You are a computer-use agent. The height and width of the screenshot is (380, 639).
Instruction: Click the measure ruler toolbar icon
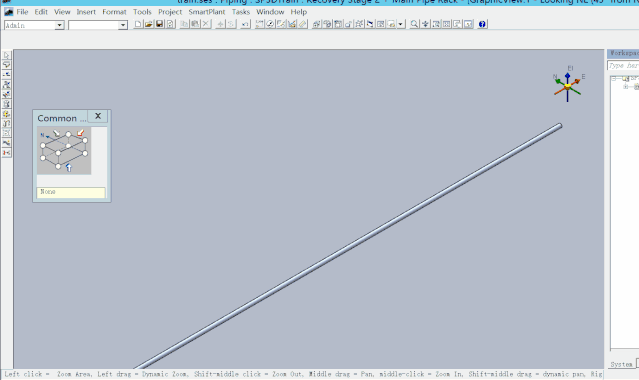302,24
